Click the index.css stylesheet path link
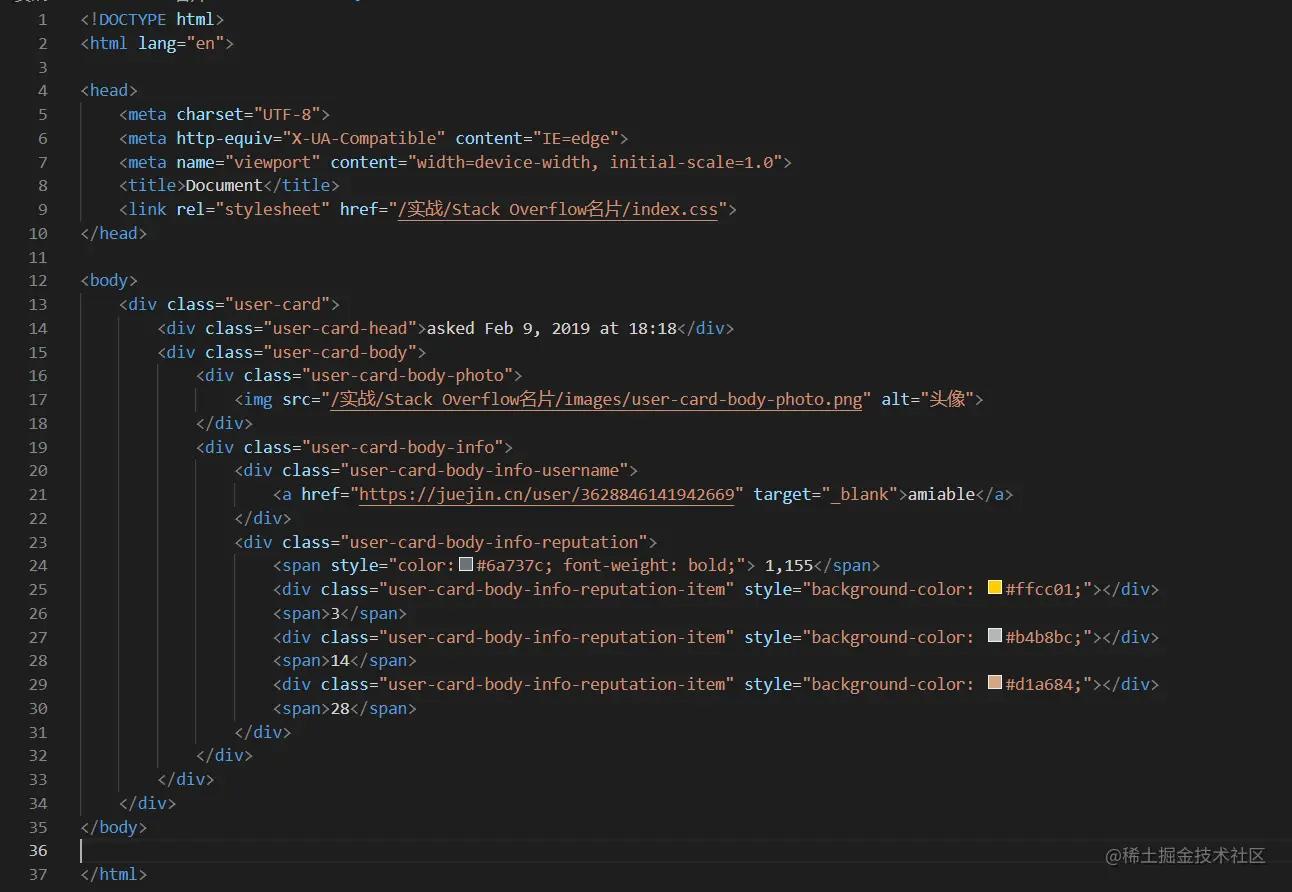 click(x=557, y=210)
